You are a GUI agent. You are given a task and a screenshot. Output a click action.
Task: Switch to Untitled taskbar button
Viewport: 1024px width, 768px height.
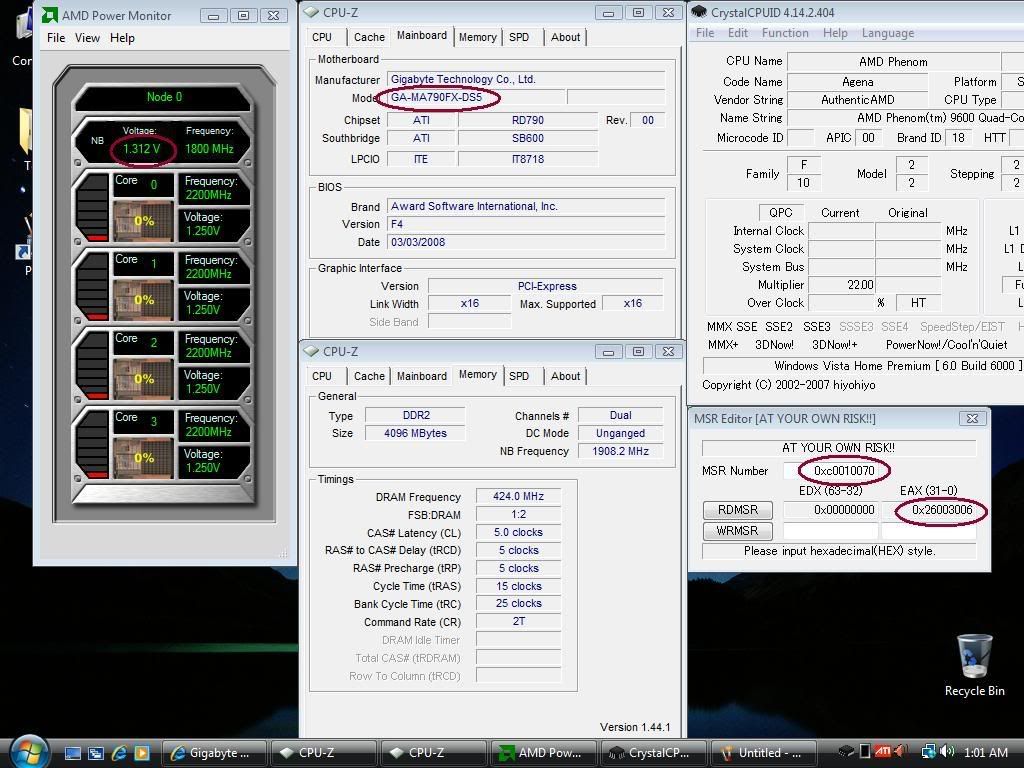(x=763, y=753)
